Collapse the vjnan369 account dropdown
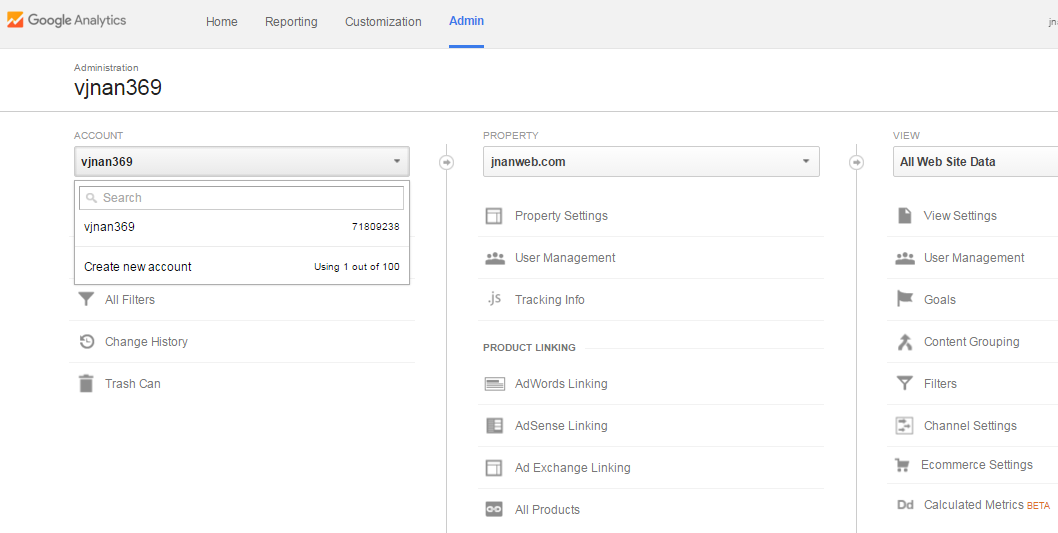Image resolution: width=1058 pixels, height=533 pixels. 242,162
